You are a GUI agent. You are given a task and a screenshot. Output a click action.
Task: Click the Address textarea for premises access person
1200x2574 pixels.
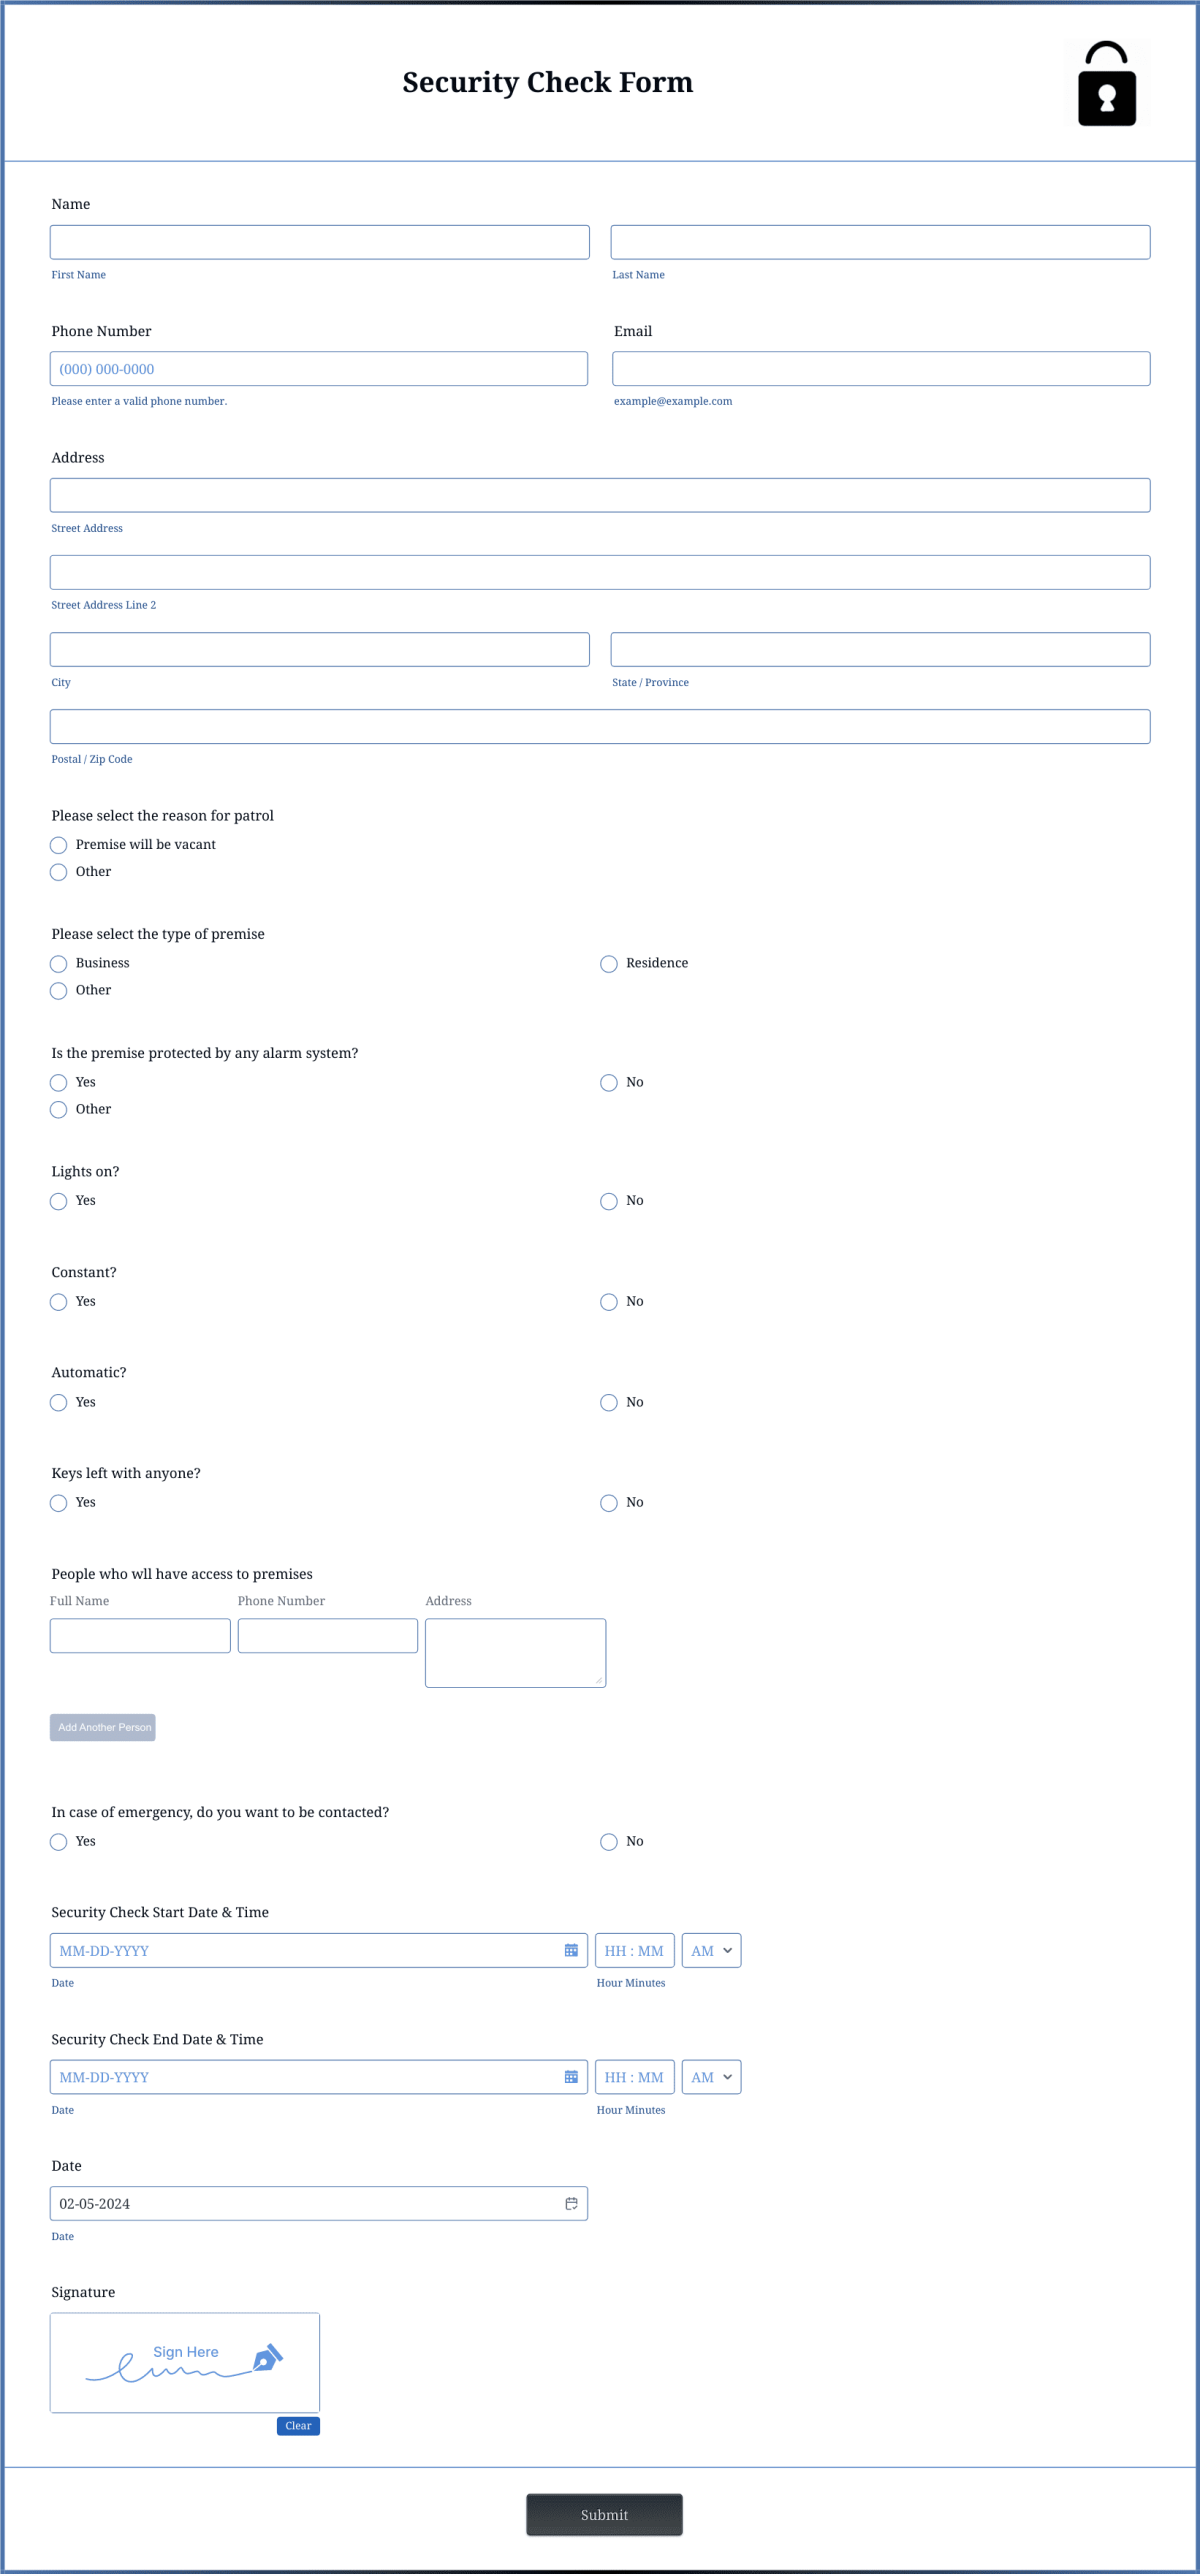click(x=515, y=1651)
